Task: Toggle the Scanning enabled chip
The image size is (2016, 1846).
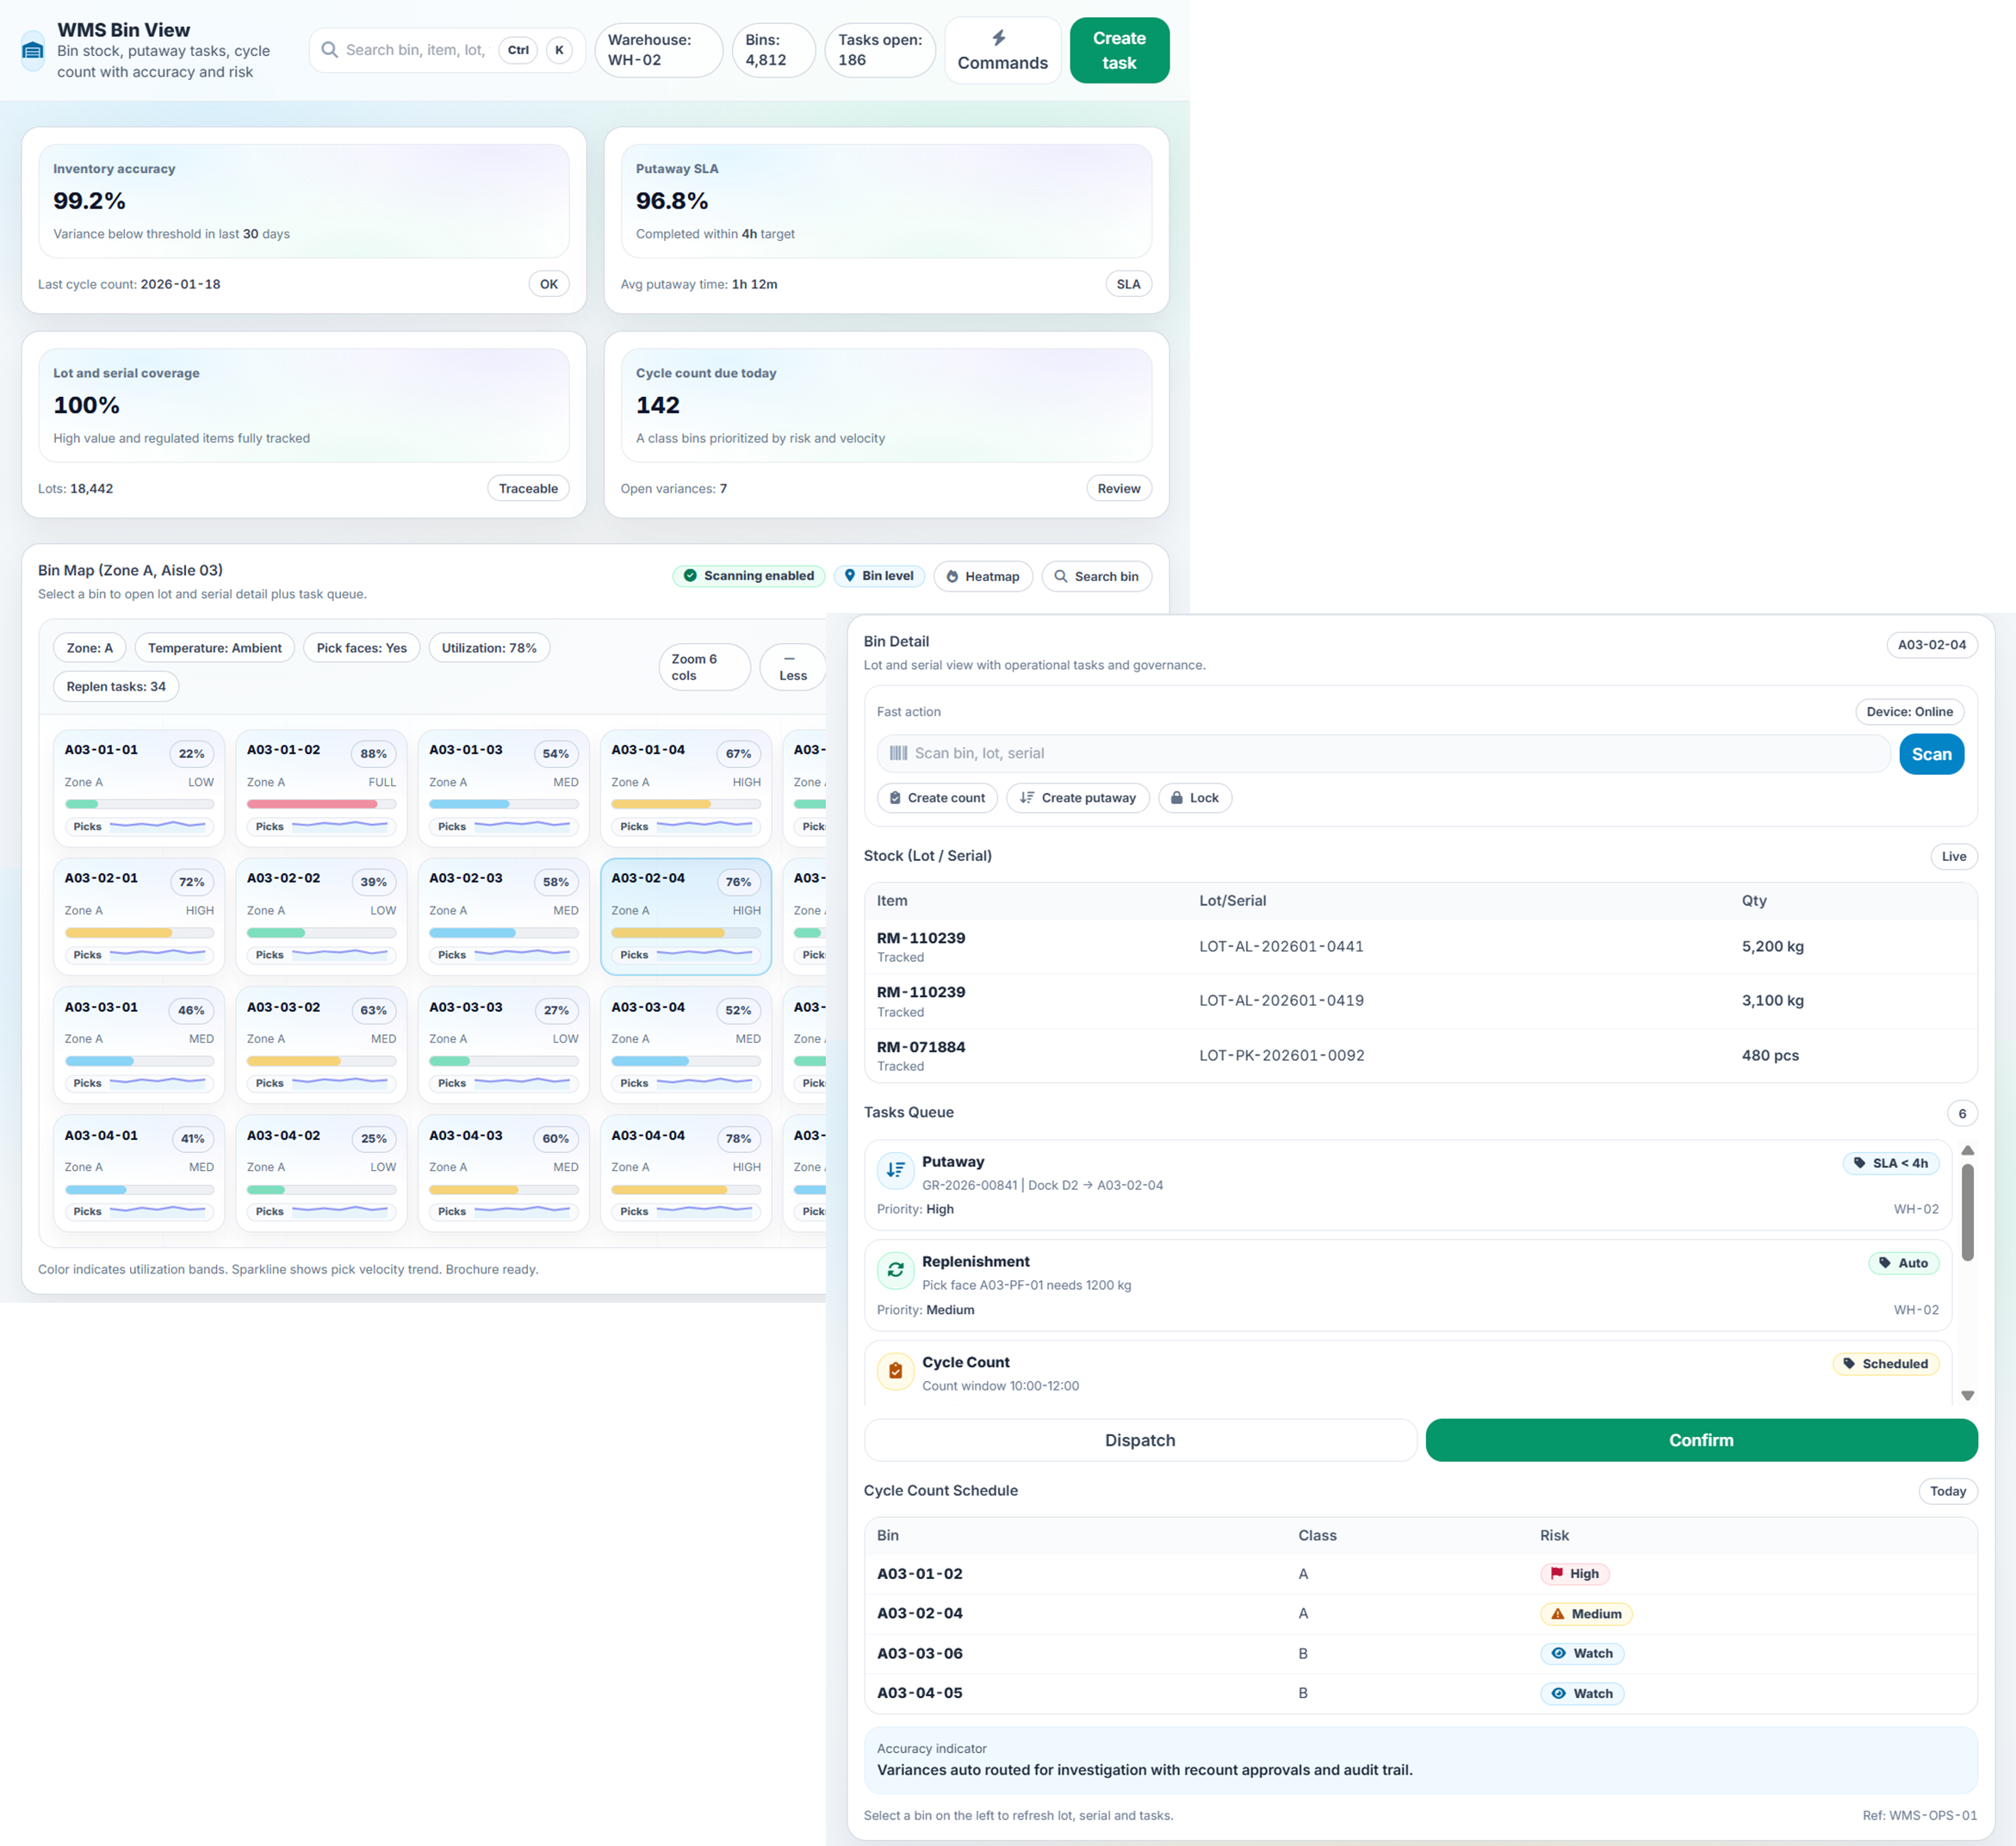Action: pyautogui.click(x=748, y=576)
